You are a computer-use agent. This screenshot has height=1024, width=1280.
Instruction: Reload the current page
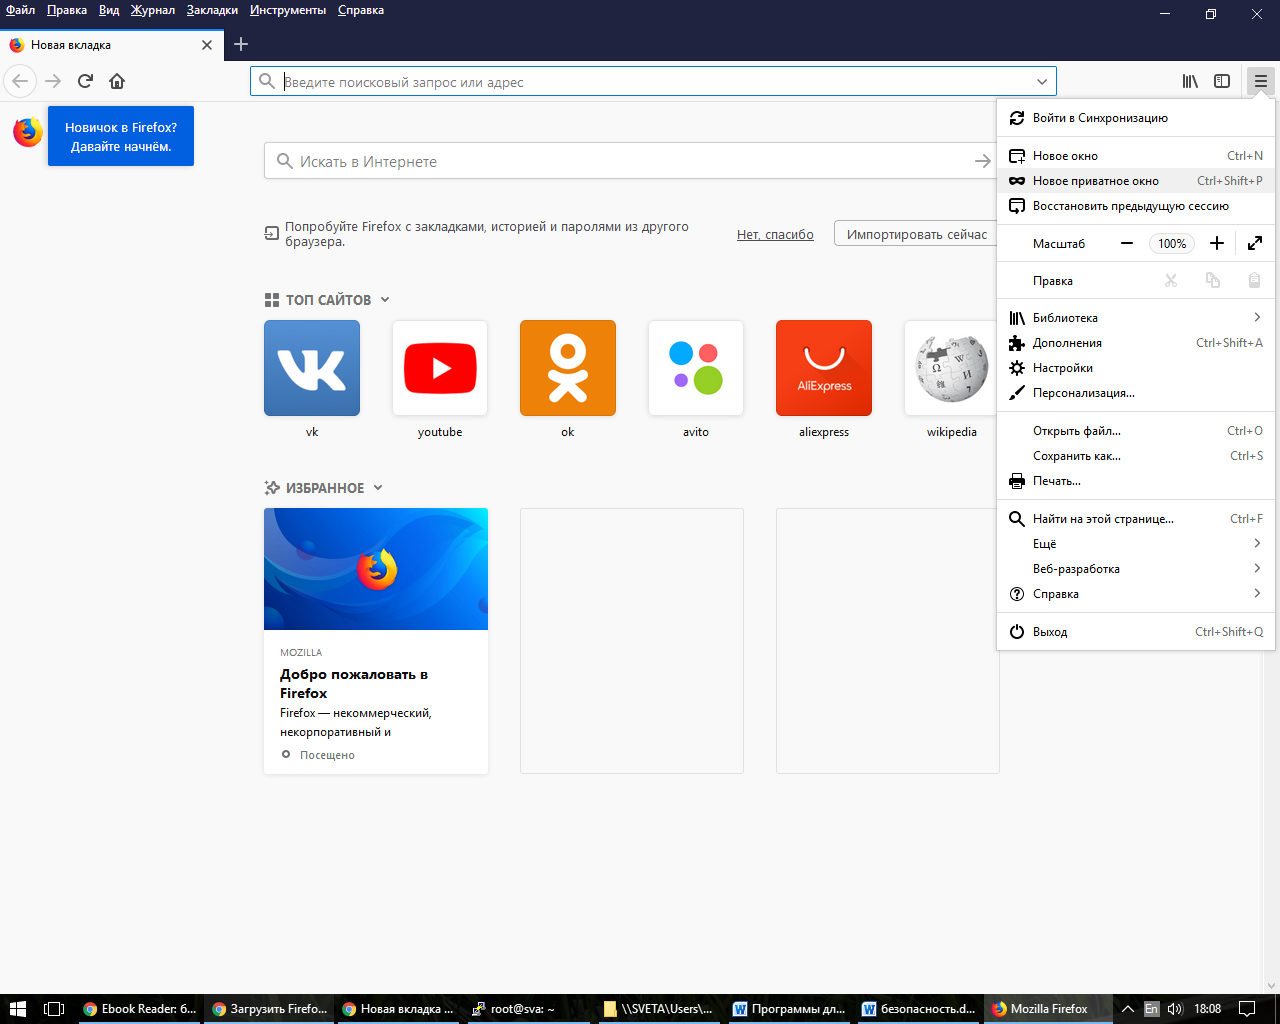pyautogui.click(x=85, y=81)
